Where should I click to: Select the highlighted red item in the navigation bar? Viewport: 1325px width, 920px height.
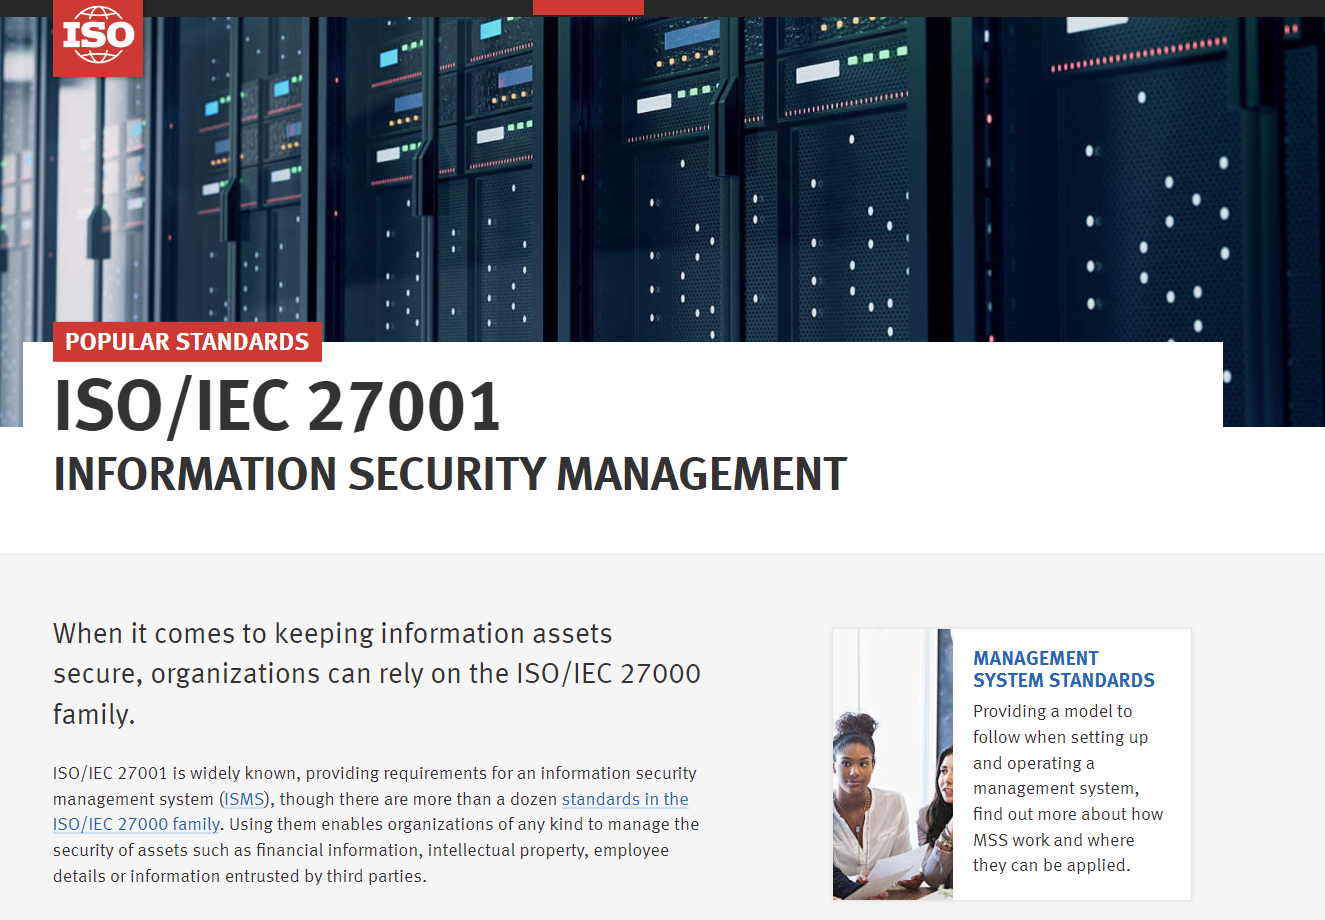[x=588, y=6]
